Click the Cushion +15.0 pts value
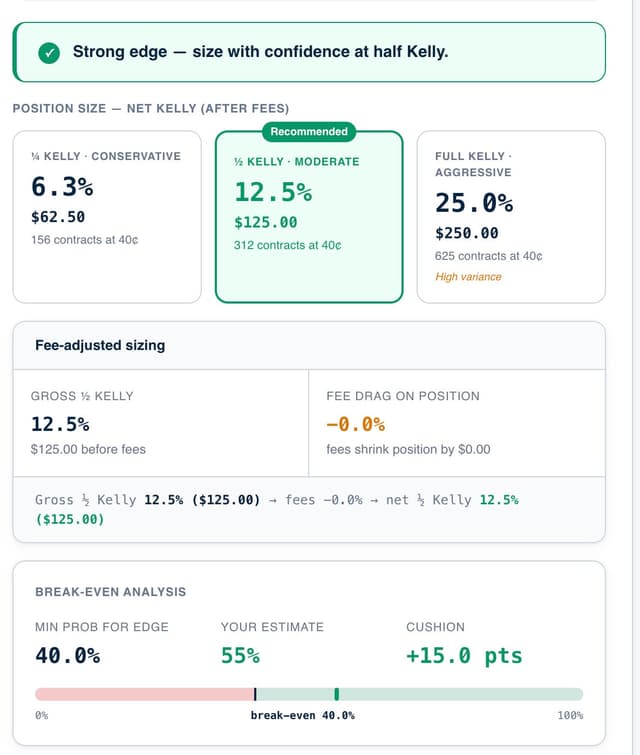640x755 pixels. pyautogui.click(x=463, y=656)
